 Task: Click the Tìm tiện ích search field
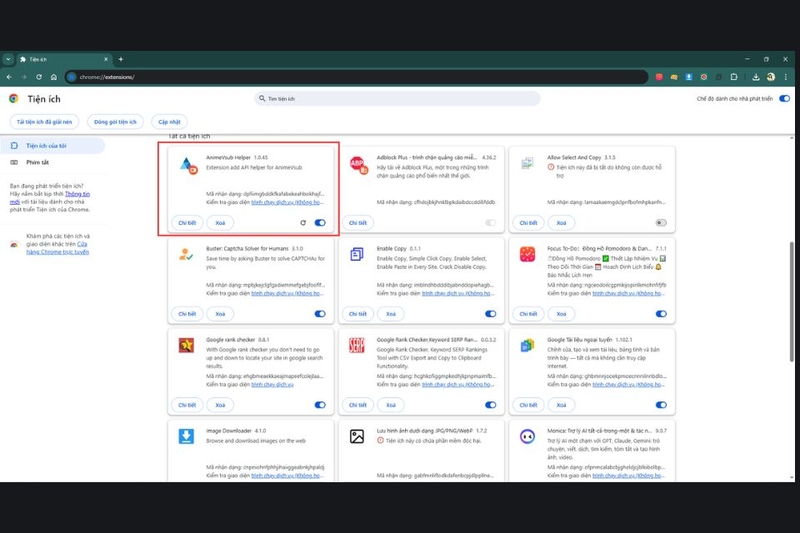(x=397, y=98)
